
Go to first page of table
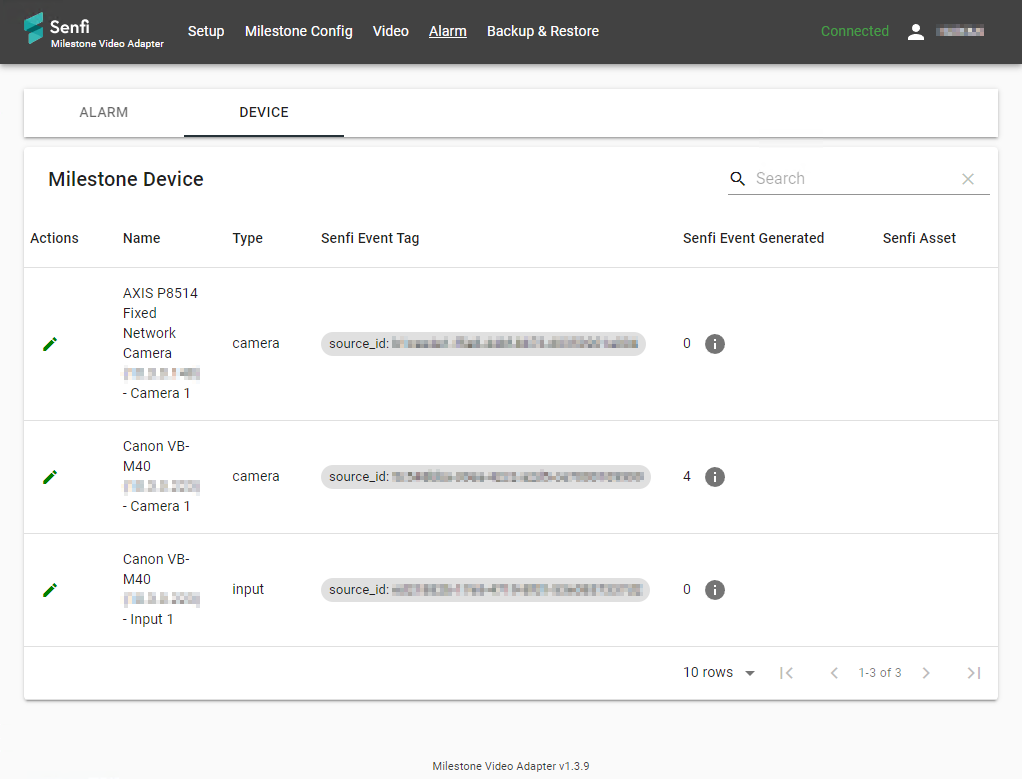click(x=787, y=673)
